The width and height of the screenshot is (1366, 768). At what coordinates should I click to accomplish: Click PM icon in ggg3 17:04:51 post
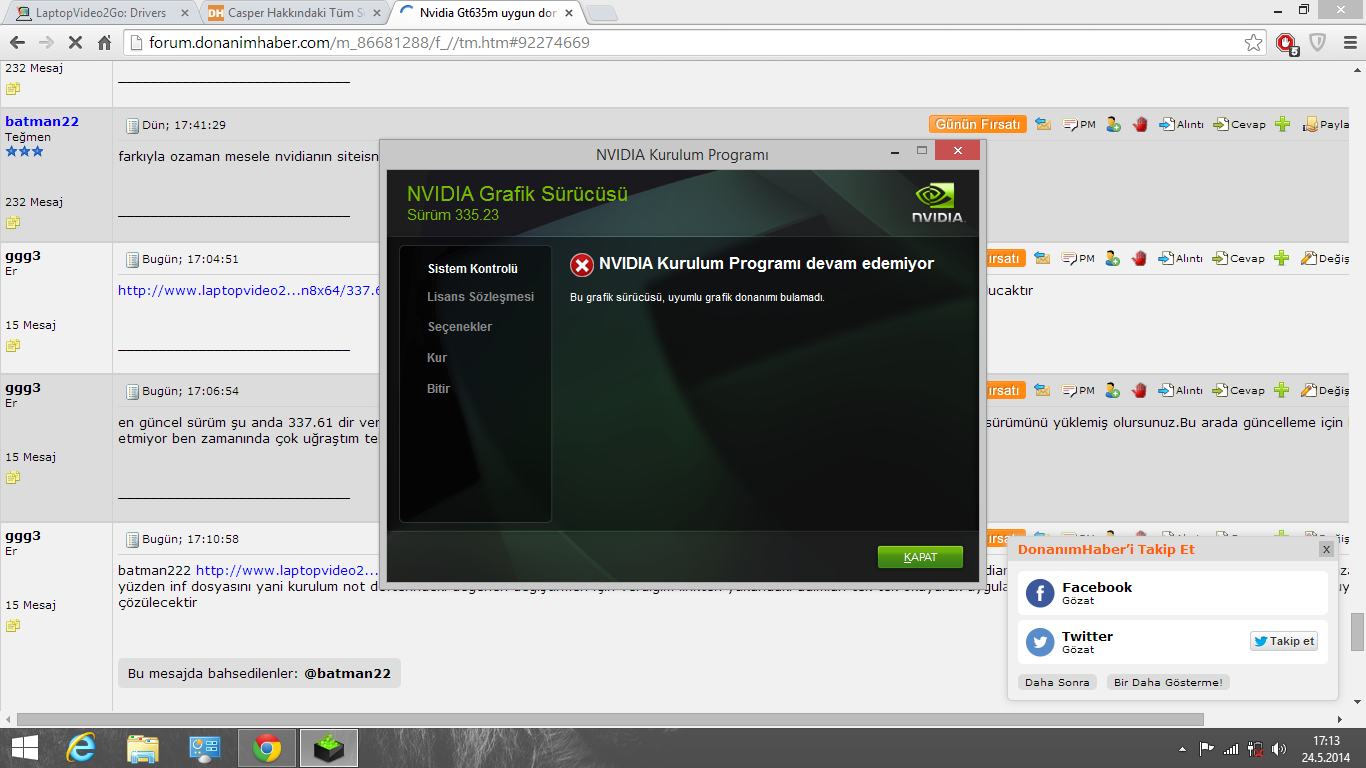pyautogui.click(x=1079, y=258)
